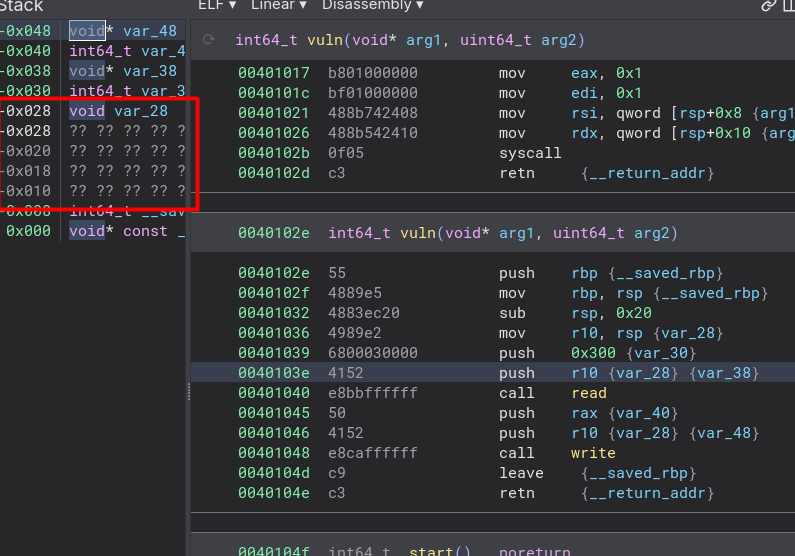
Task: Follow the 'write' call target
Action: pos(593,453)
